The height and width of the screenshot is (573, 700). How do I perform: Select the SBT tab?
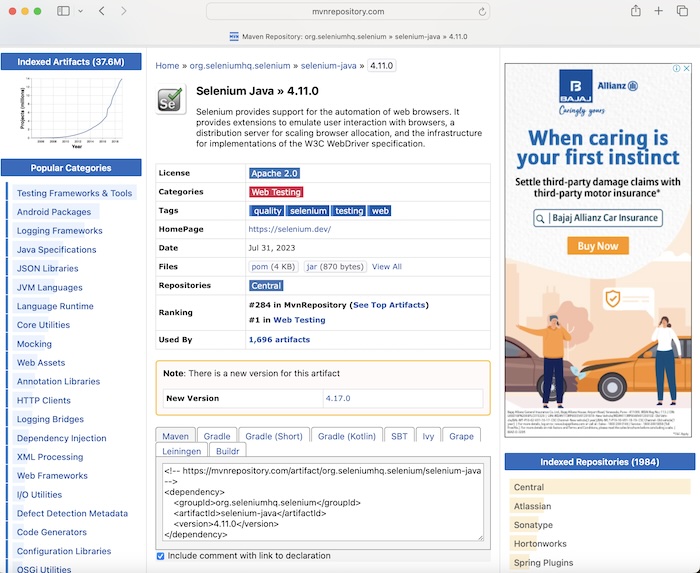tap(399, 436)
